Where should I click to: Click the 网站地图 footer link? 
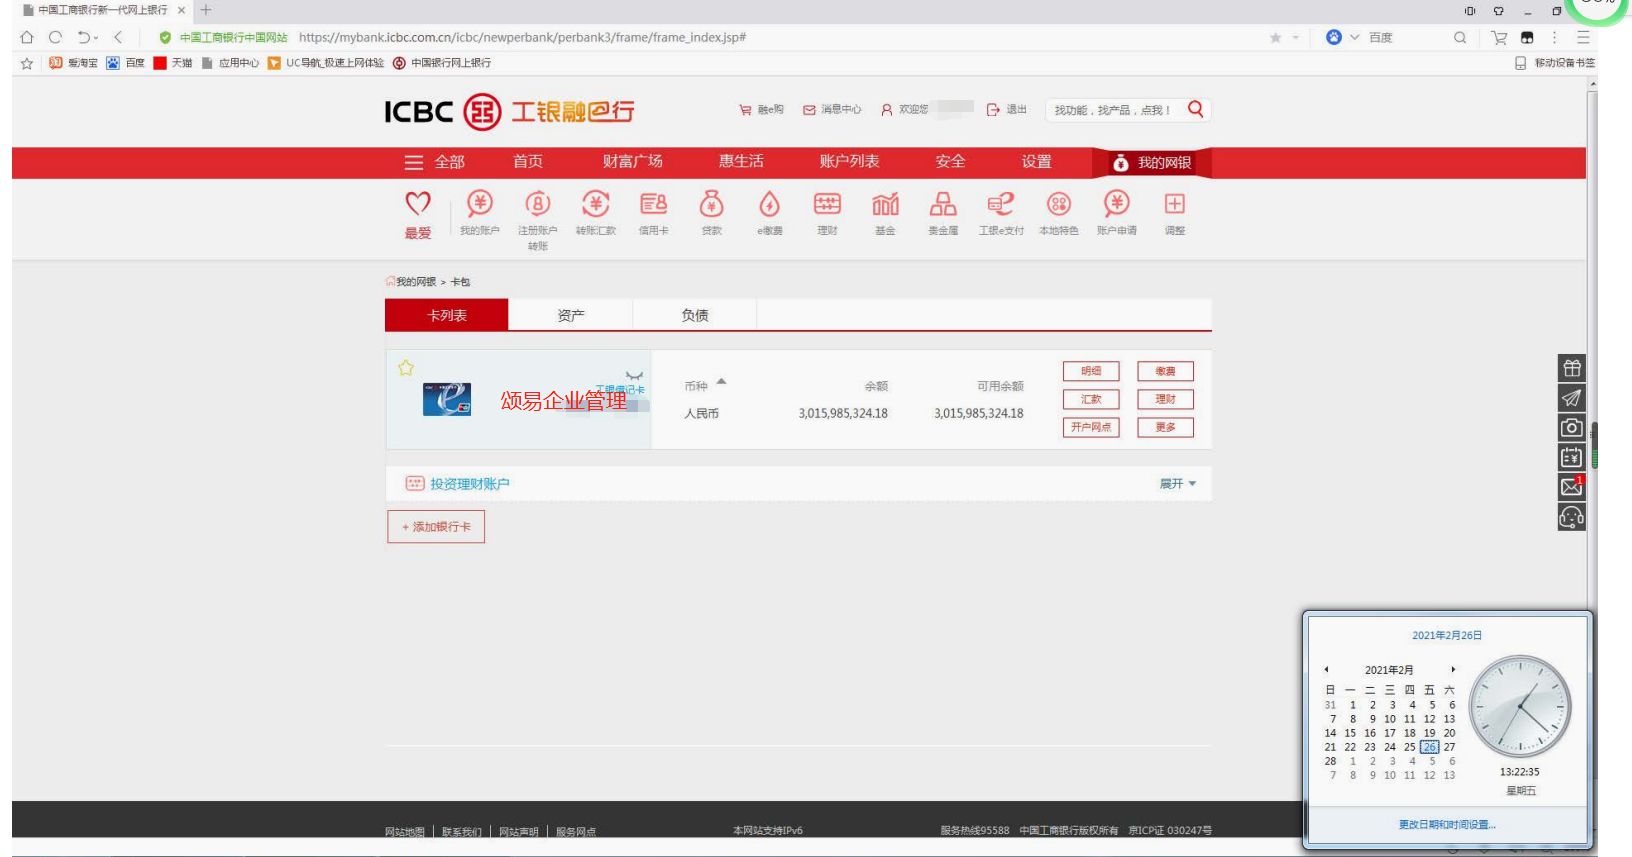pyautogui.click(x=405, y=832)
